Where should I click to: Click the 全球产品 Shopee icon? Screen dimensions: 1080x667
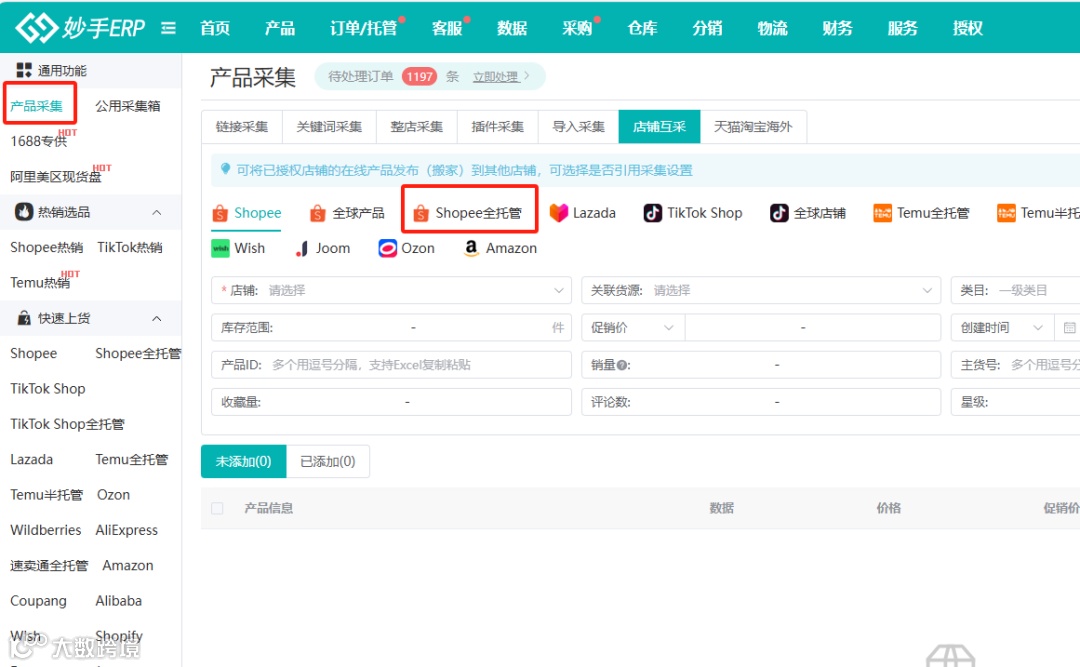point(318,213)
